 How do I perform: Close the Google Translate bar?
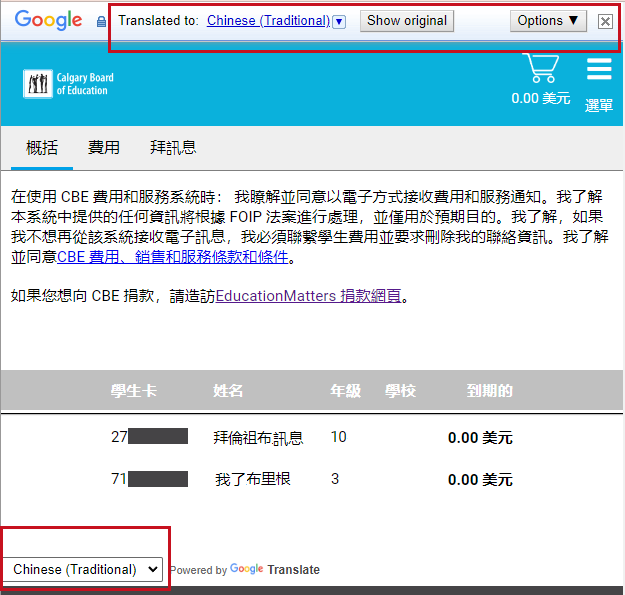(x=605, y=21)
